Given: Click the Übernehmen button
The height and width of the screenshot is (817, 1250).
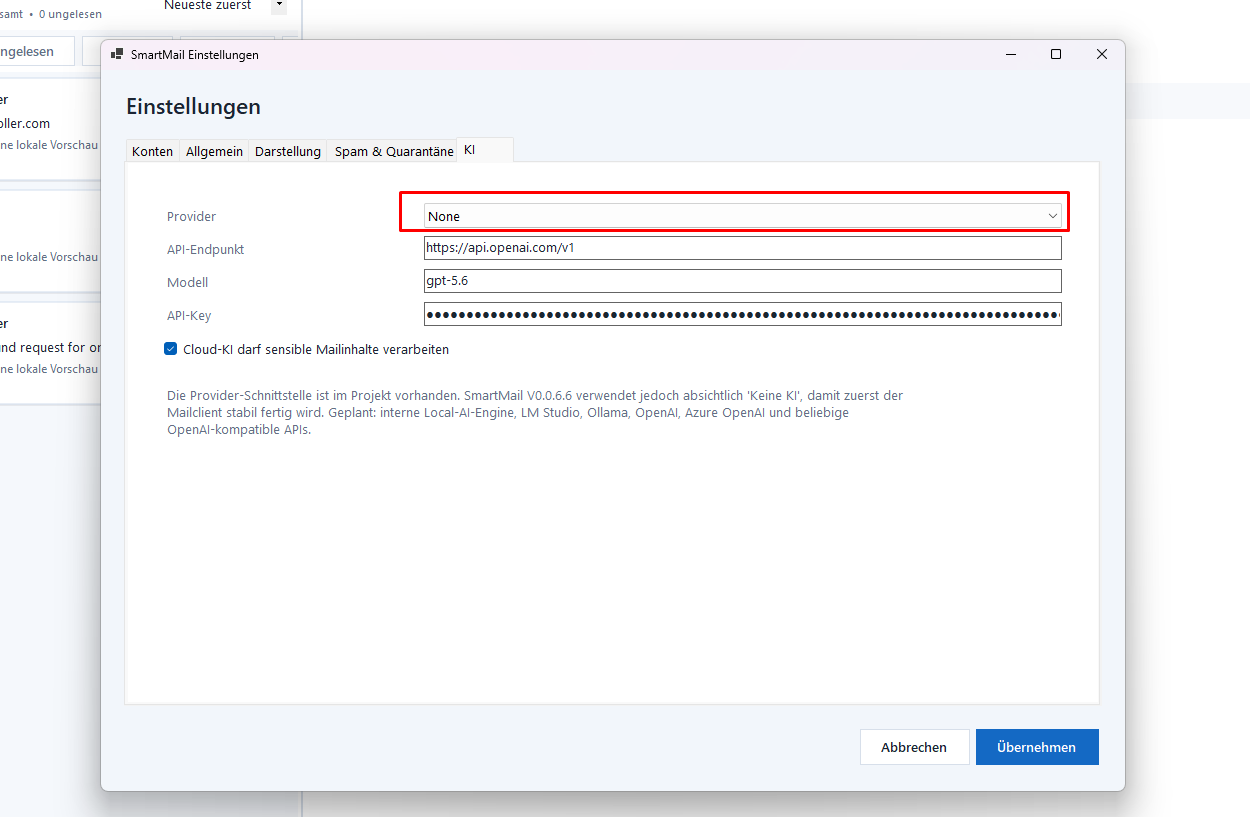Looking at the screenshot, I should tap(1037, 747).
